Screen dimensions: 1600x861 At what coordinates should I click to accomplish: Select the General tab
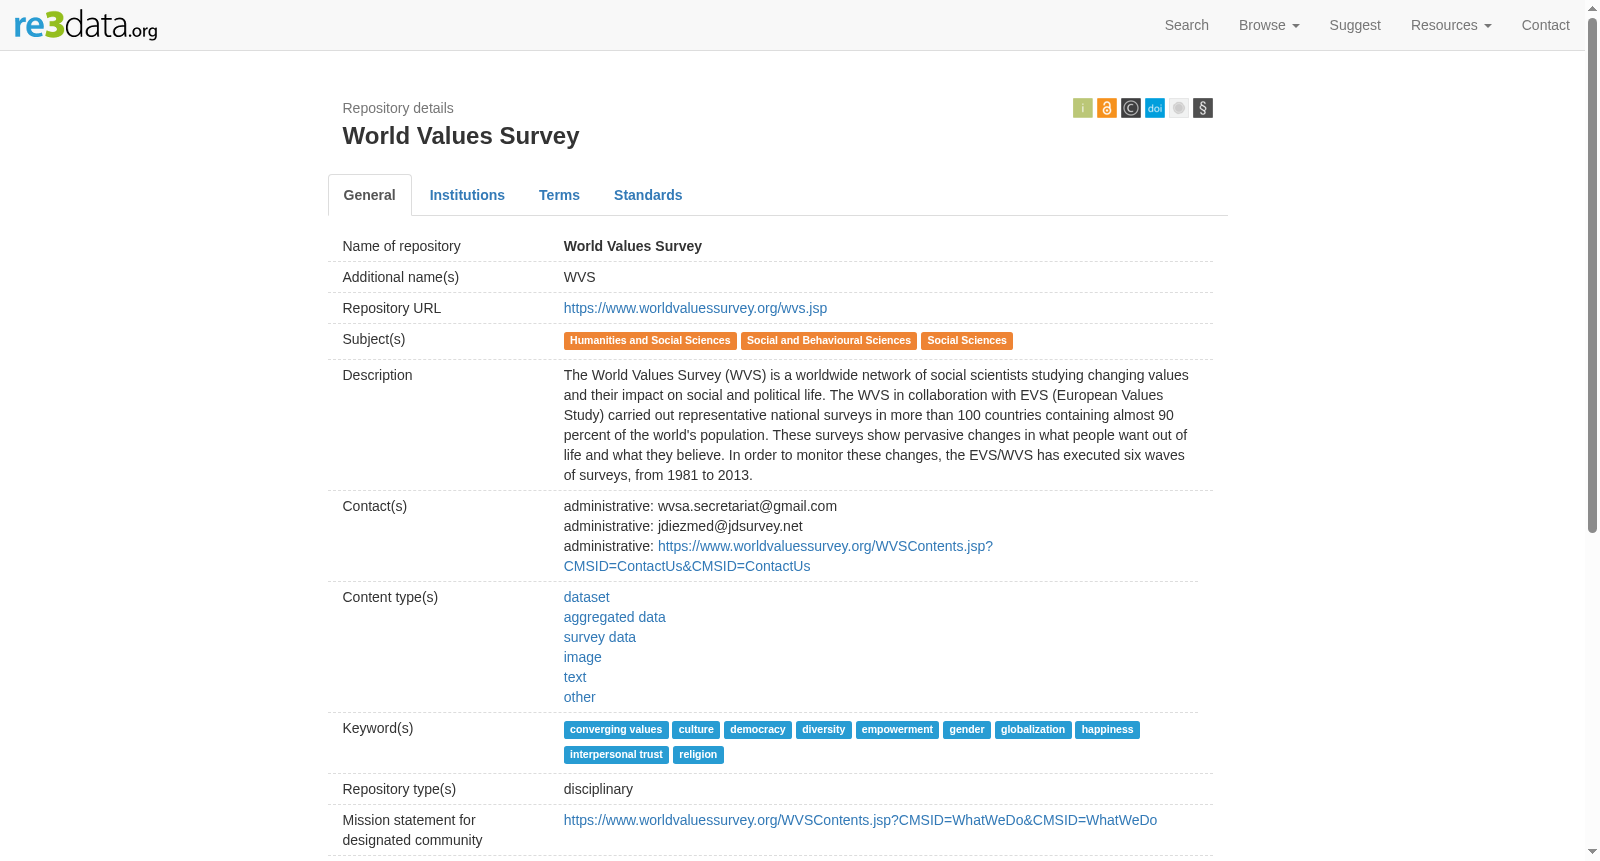(370, 195)
